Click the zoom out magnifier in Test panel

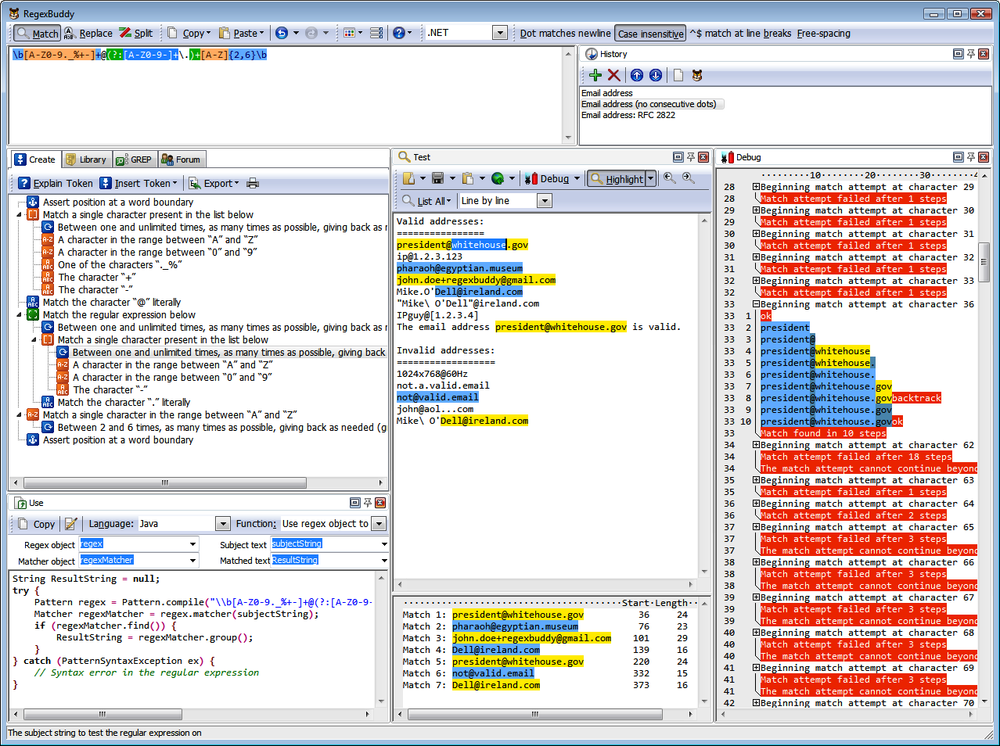(x=669, y=178)
